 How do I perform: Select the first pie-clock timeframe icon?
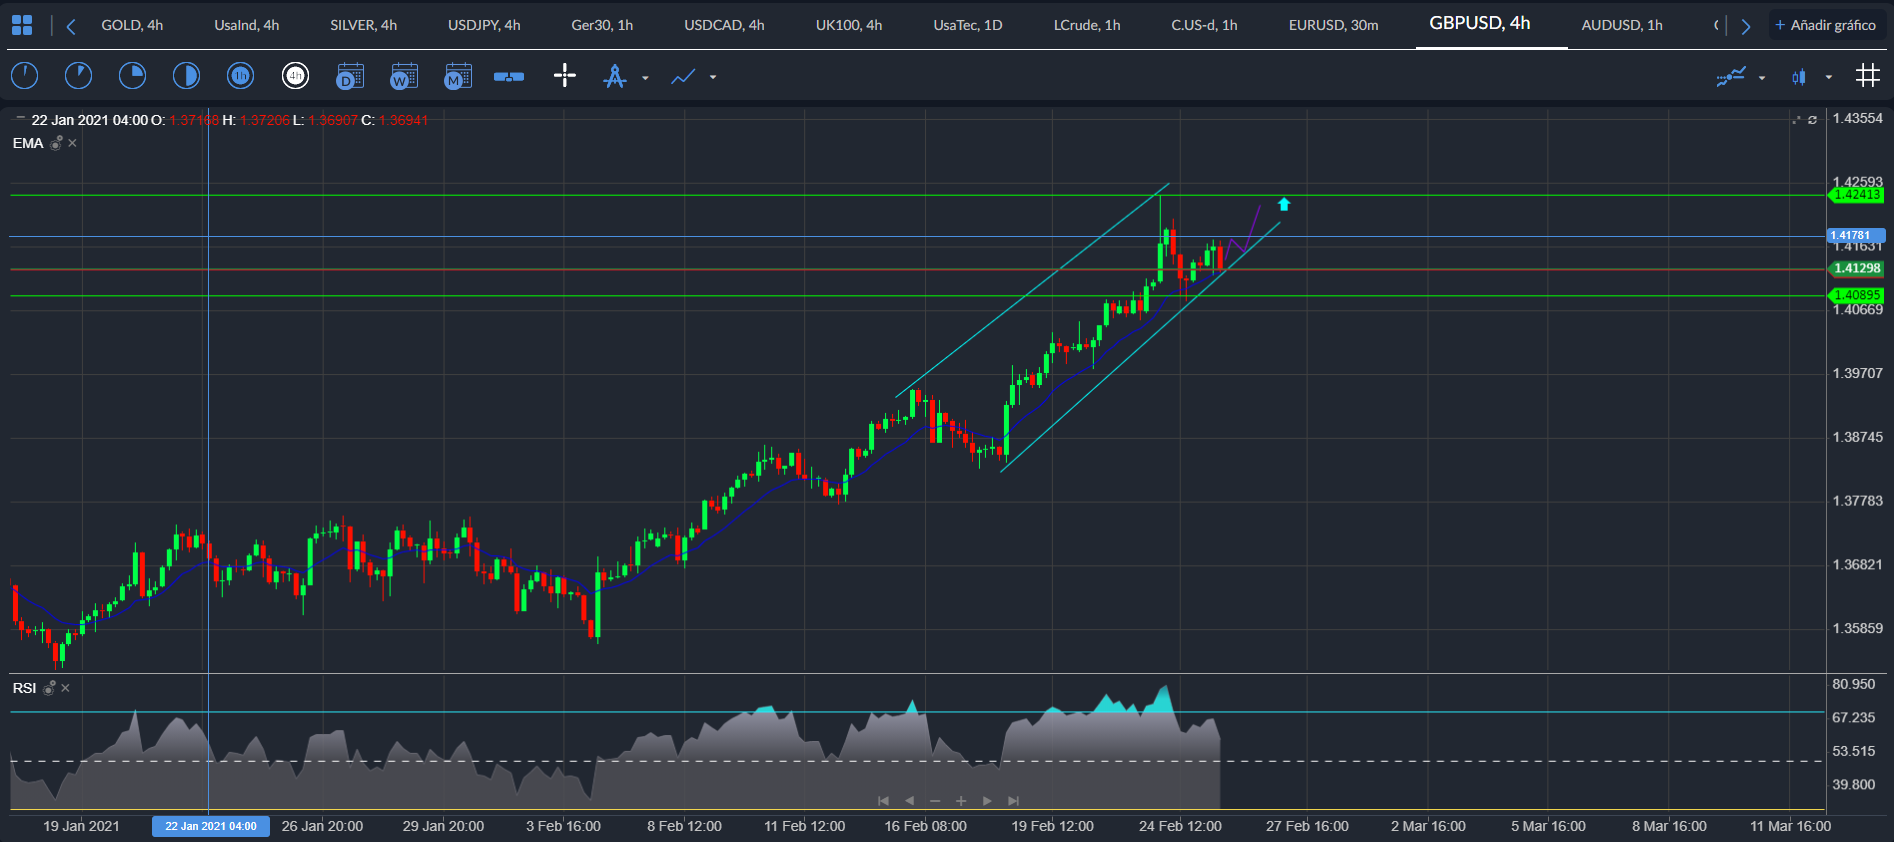(x=24, y=75)
